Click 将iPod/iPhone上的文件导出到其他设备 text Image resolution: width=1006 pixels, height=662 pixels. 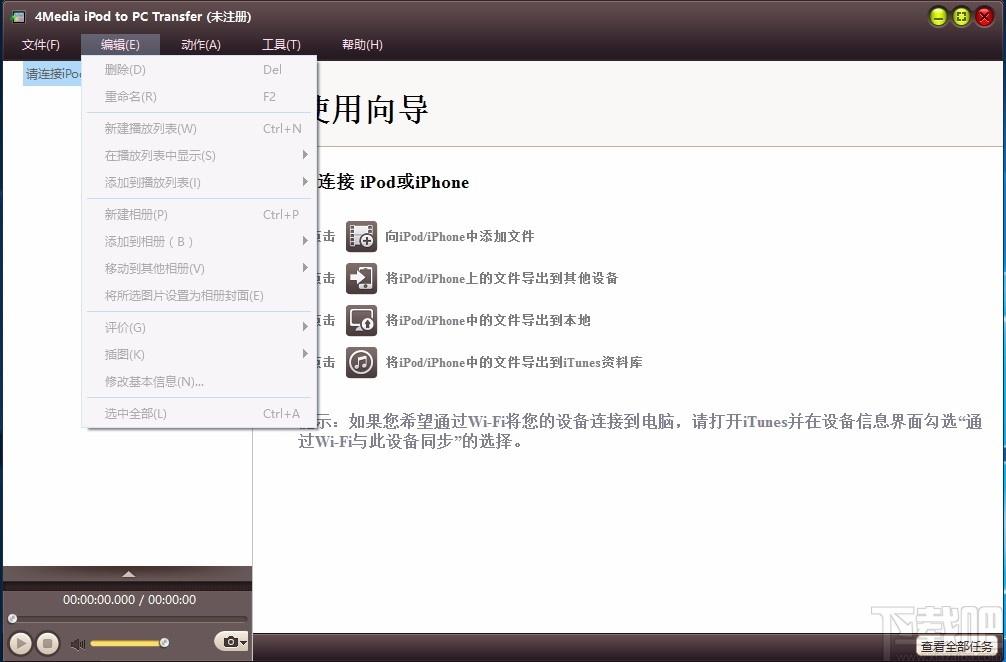501,278
